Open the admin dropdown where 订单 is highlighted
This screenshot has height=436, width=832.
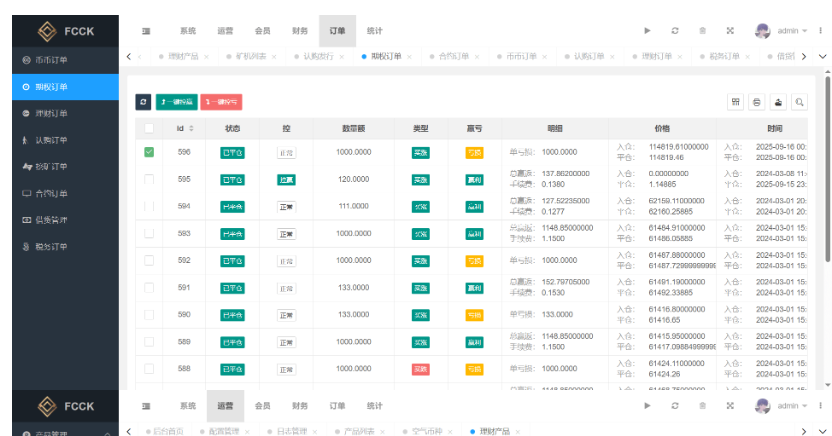pyautogui.click(x=793, y=31)
